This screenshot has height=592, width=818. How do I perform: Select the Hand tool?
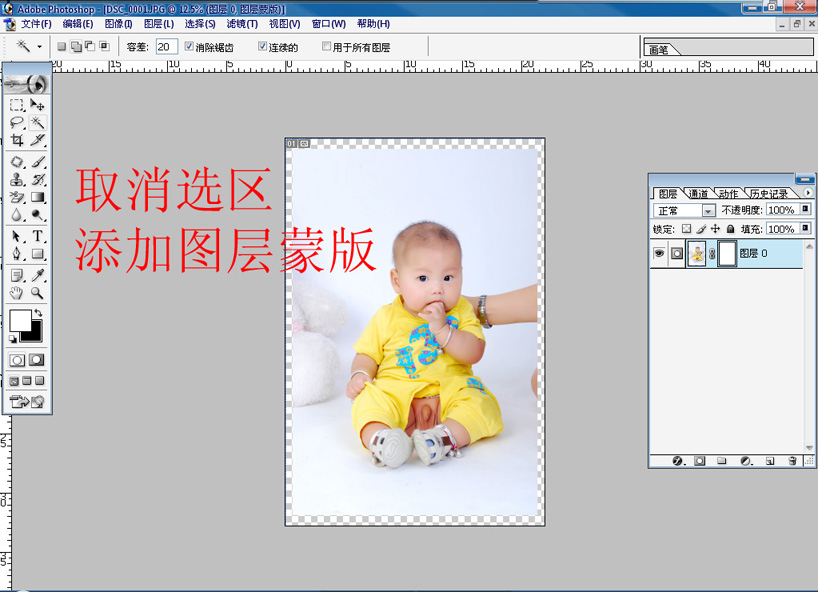[x=17, y=293]
